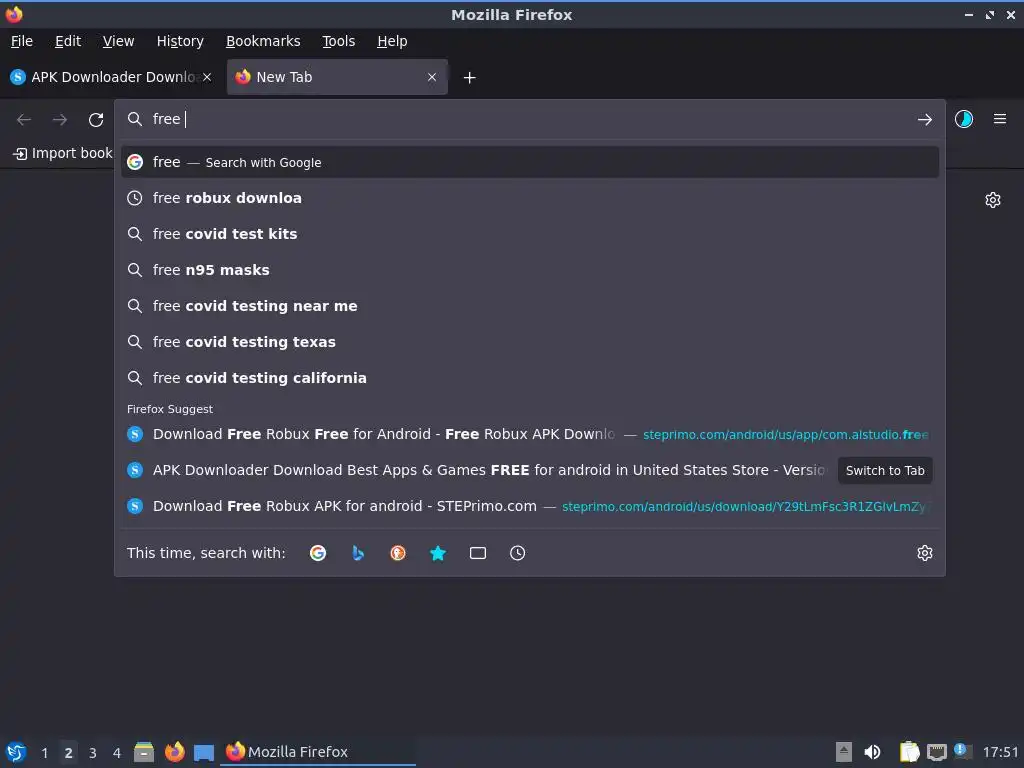Click the show desktop icon in taskbar

coord(204,752)
